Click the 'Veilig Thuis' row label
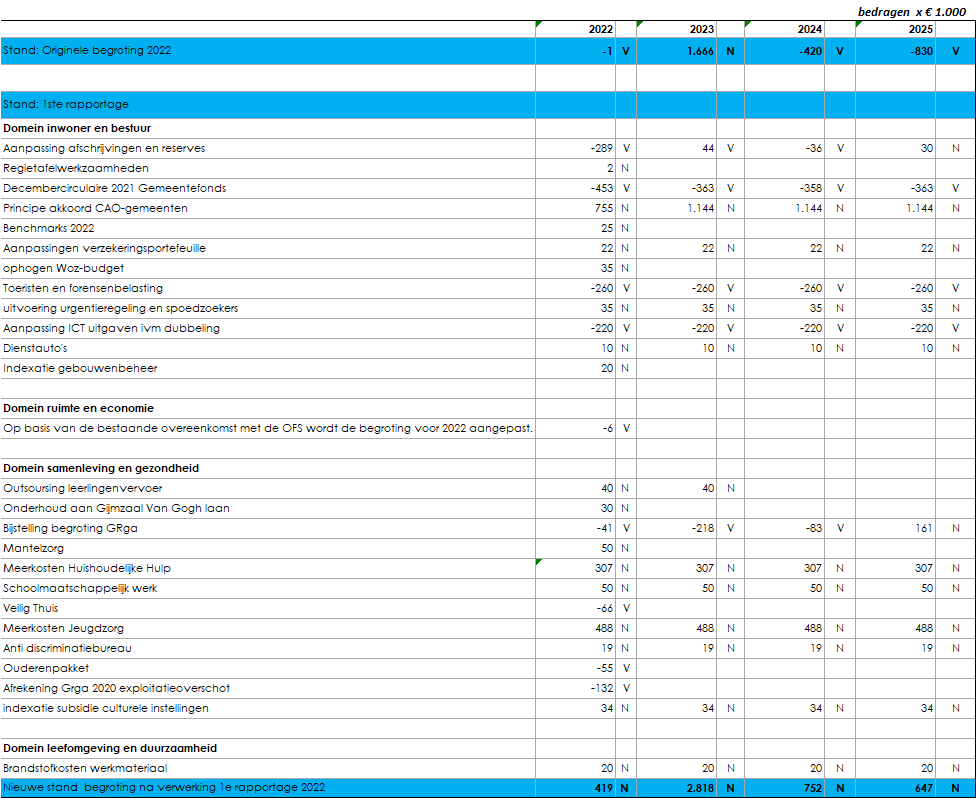 click(30, 608)
